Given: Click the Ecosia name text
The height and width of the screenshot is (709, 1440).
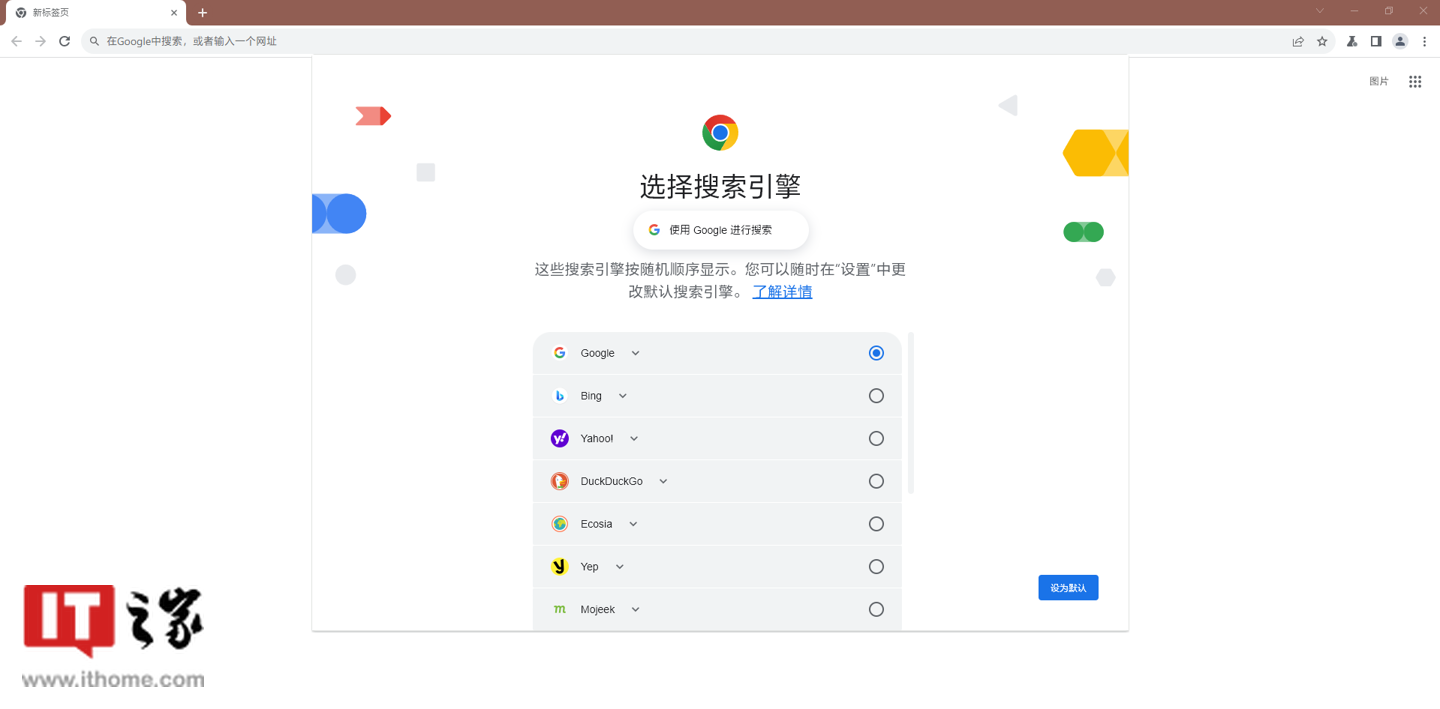Looking at the screenshot, I should [596, 524].
